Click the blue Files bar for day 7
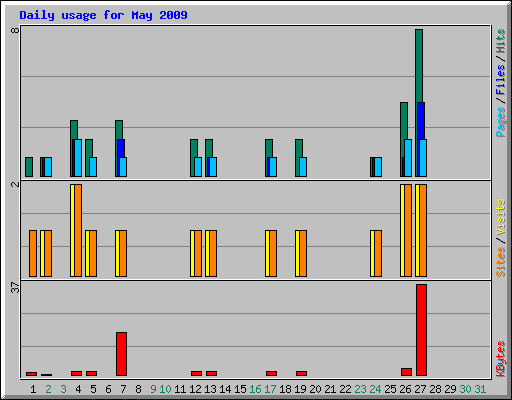Screen dimensions: 512x400 [121, 148]
